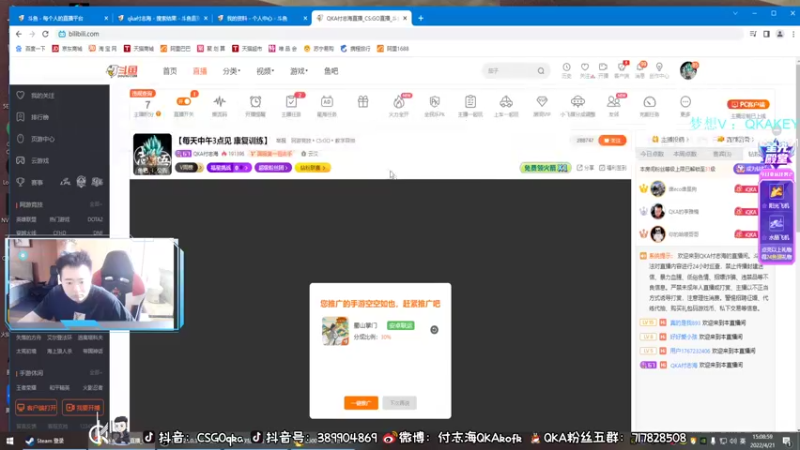Viewport: 800px width, 450px height.
Task: Click the green 免费领火箭 button
Action: coord(545,168)
